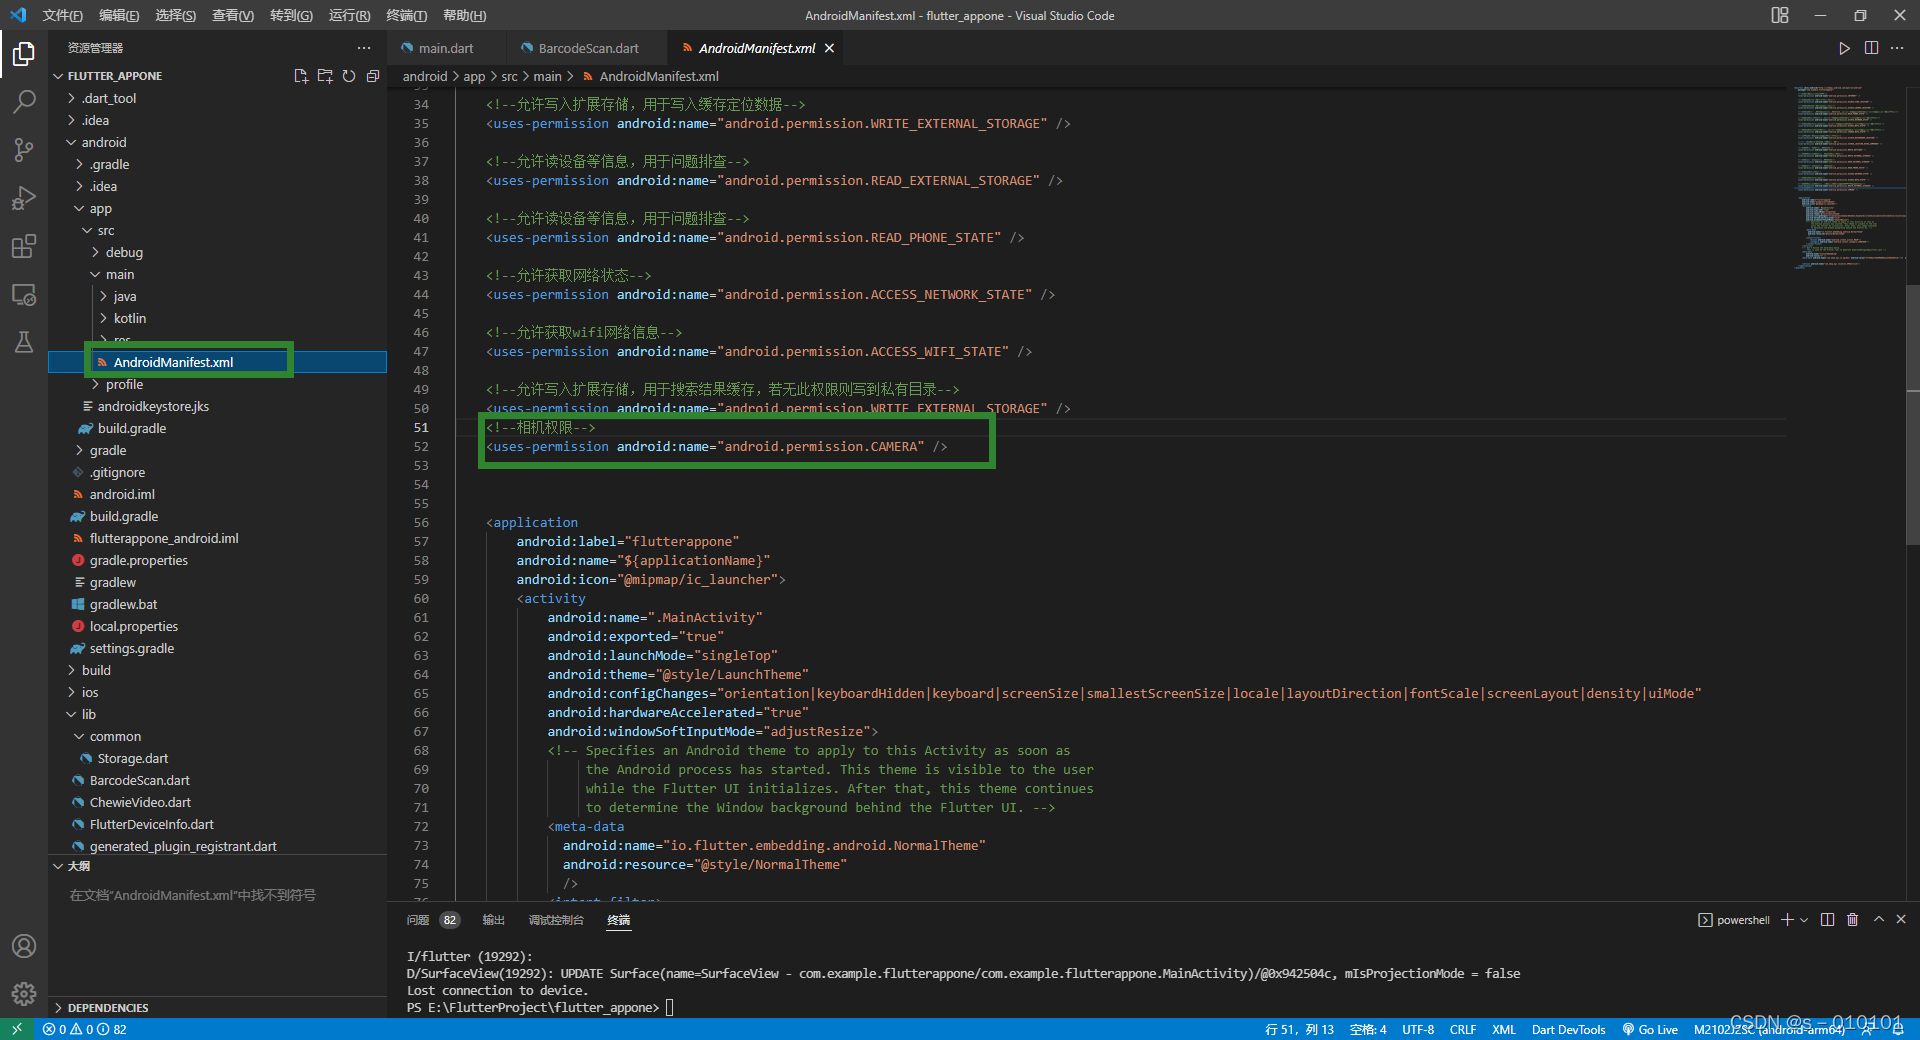1920x1040 pixels.
Task: Change UTF-8 encoding in status bar
Action: [1418, 1029]
